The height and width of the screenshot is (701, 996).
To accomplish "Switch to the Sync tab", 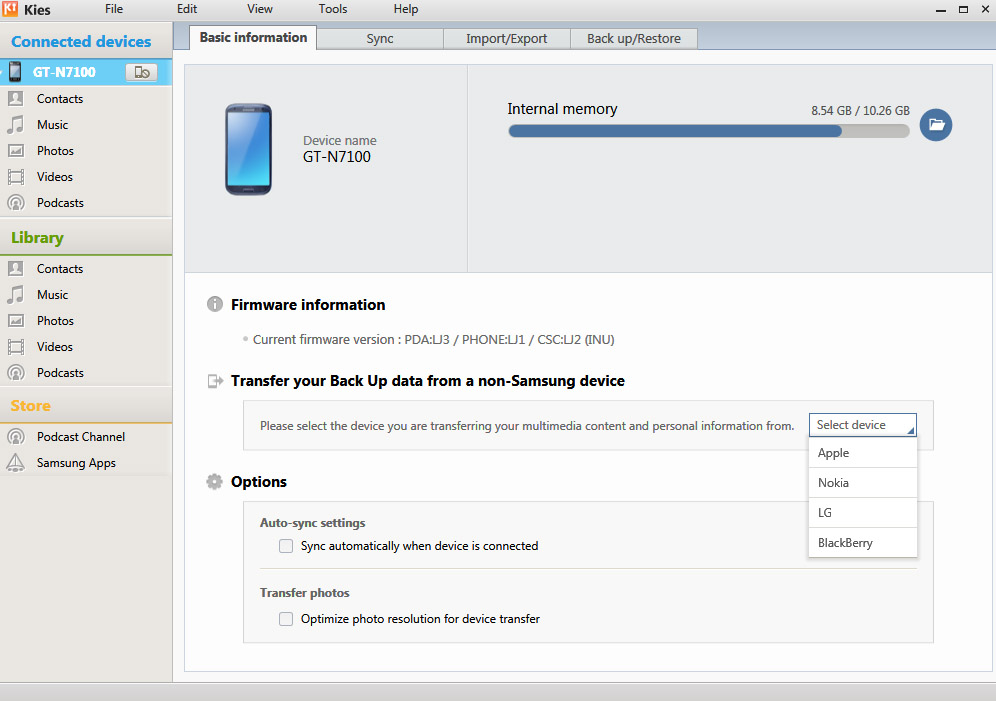I will coord(380,39).
